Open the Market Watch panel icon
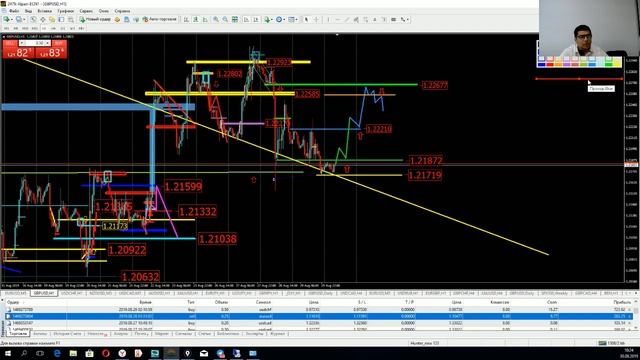This screenshot has height=360, width=640. [33, 19]
